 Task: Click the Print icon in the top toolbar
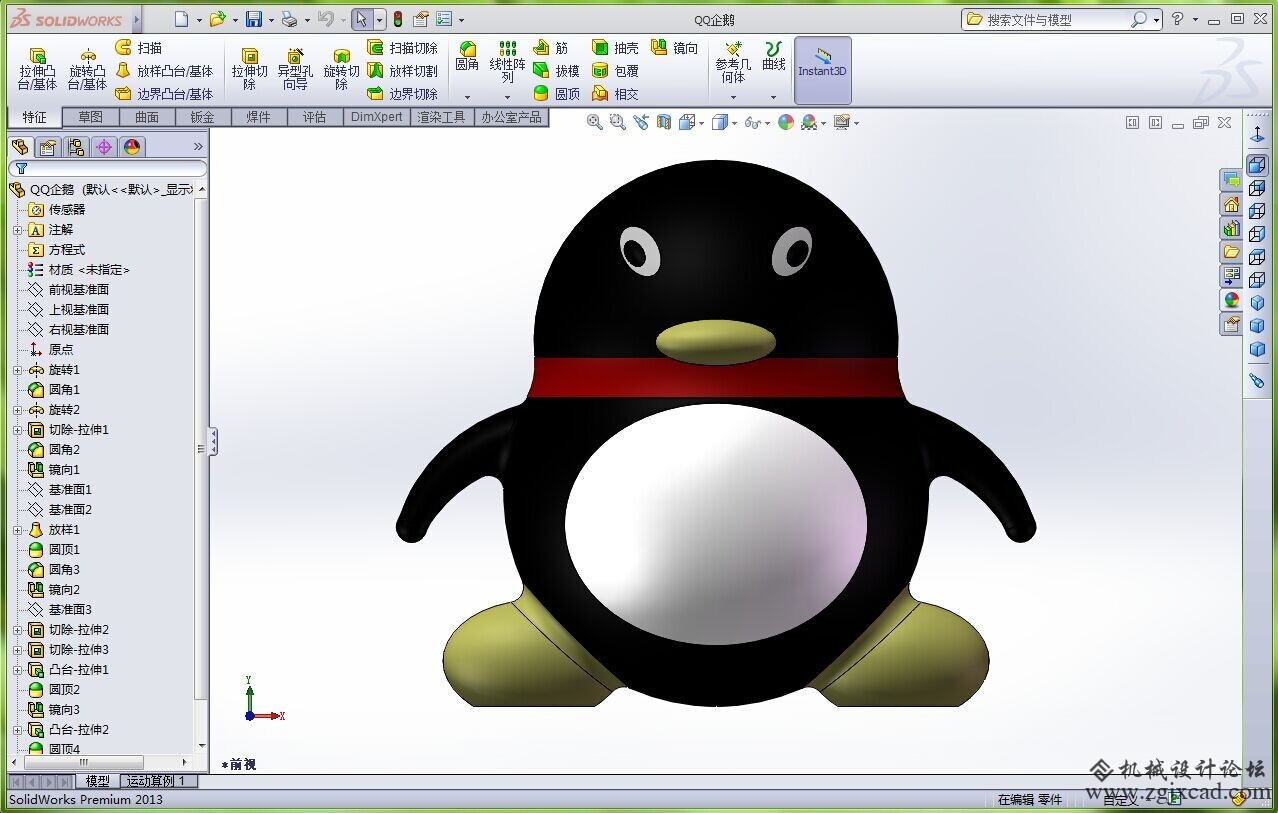click(289, 19)
